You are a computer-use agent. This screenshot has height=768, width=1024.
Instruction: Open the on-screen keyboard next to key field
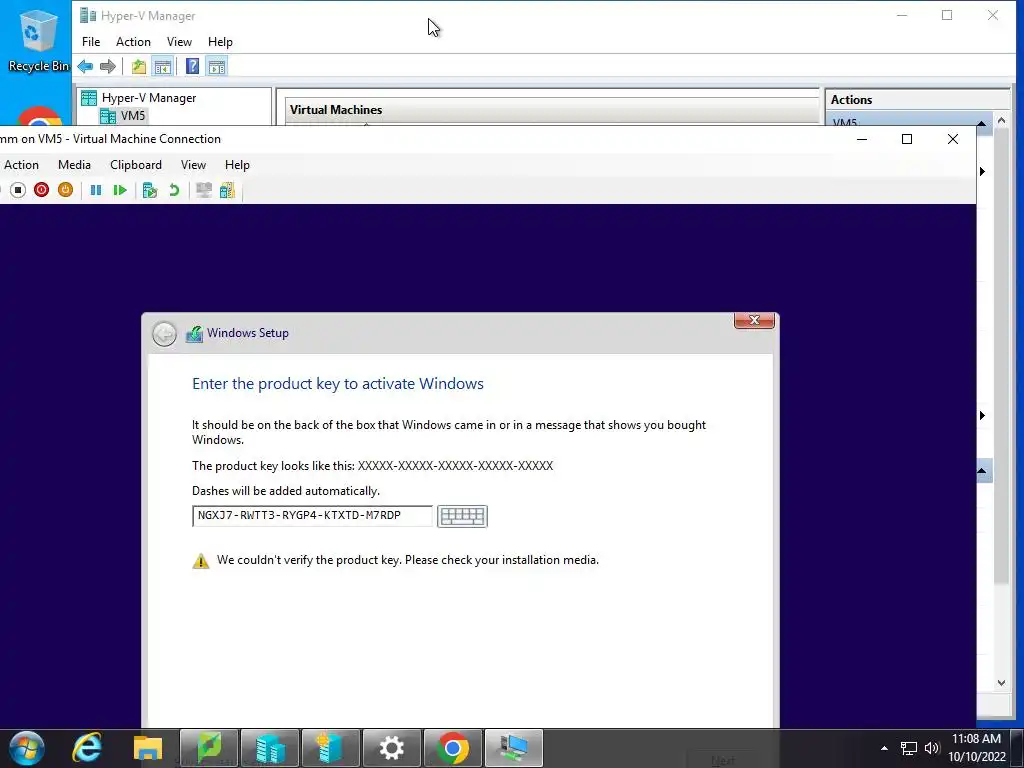[462, 516]
